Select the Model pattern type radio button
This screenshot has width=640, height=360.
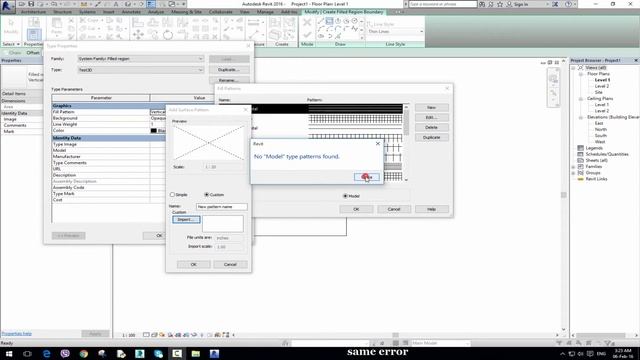point(345,196)
